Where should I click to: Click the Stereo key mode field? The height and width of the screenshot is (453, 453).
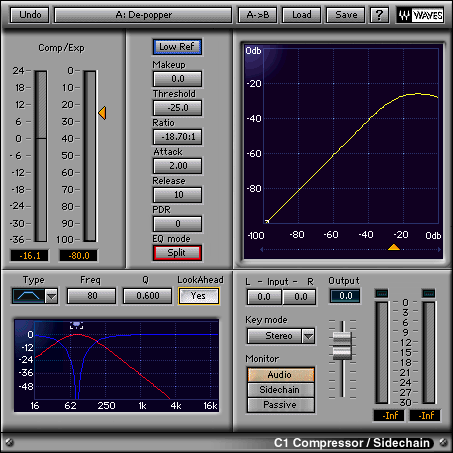(275, 336)
